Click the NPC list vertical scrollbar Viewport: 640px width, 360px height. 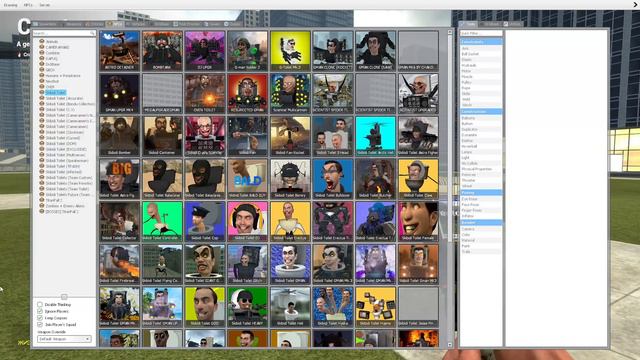tap(450, 188)
